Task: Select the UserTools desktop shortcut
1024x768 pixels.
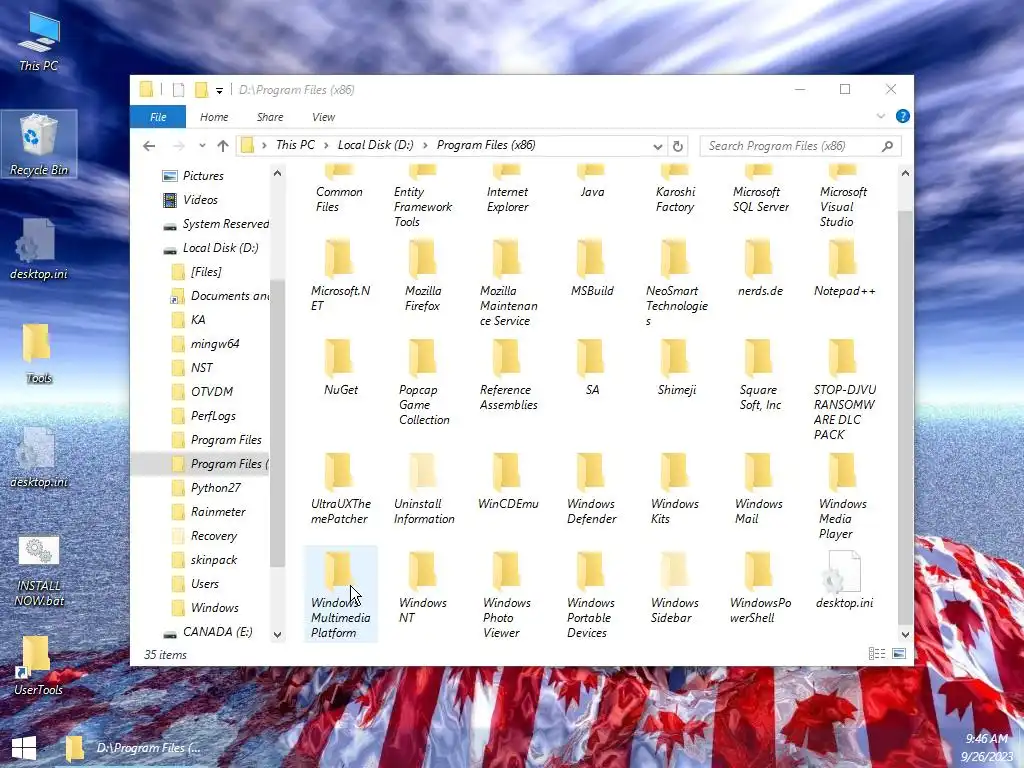Action: tap(39, 665)
